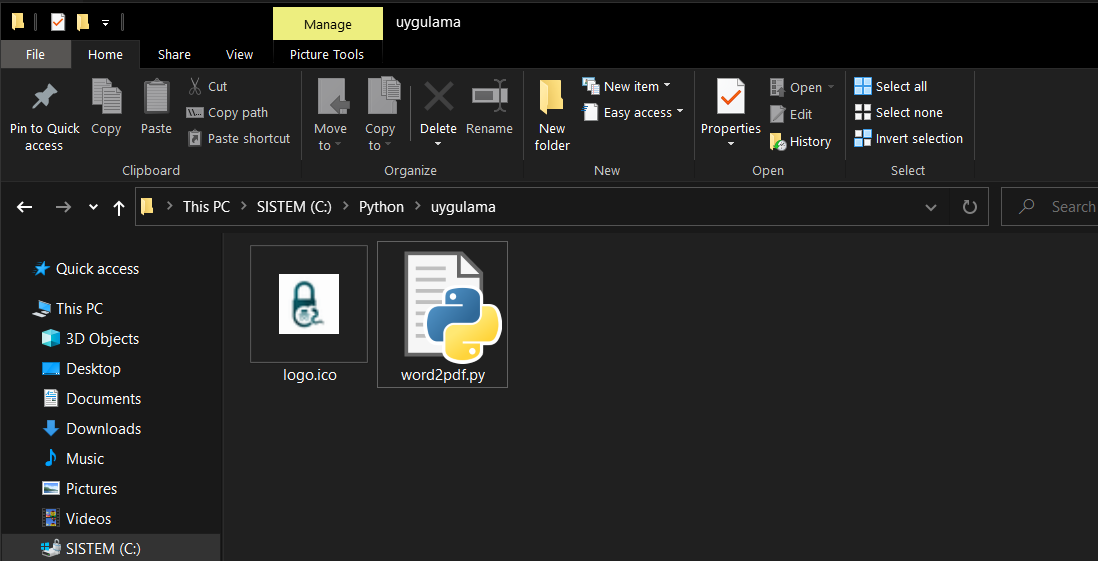Select the word2pdf.py file

tap(442, 314)
